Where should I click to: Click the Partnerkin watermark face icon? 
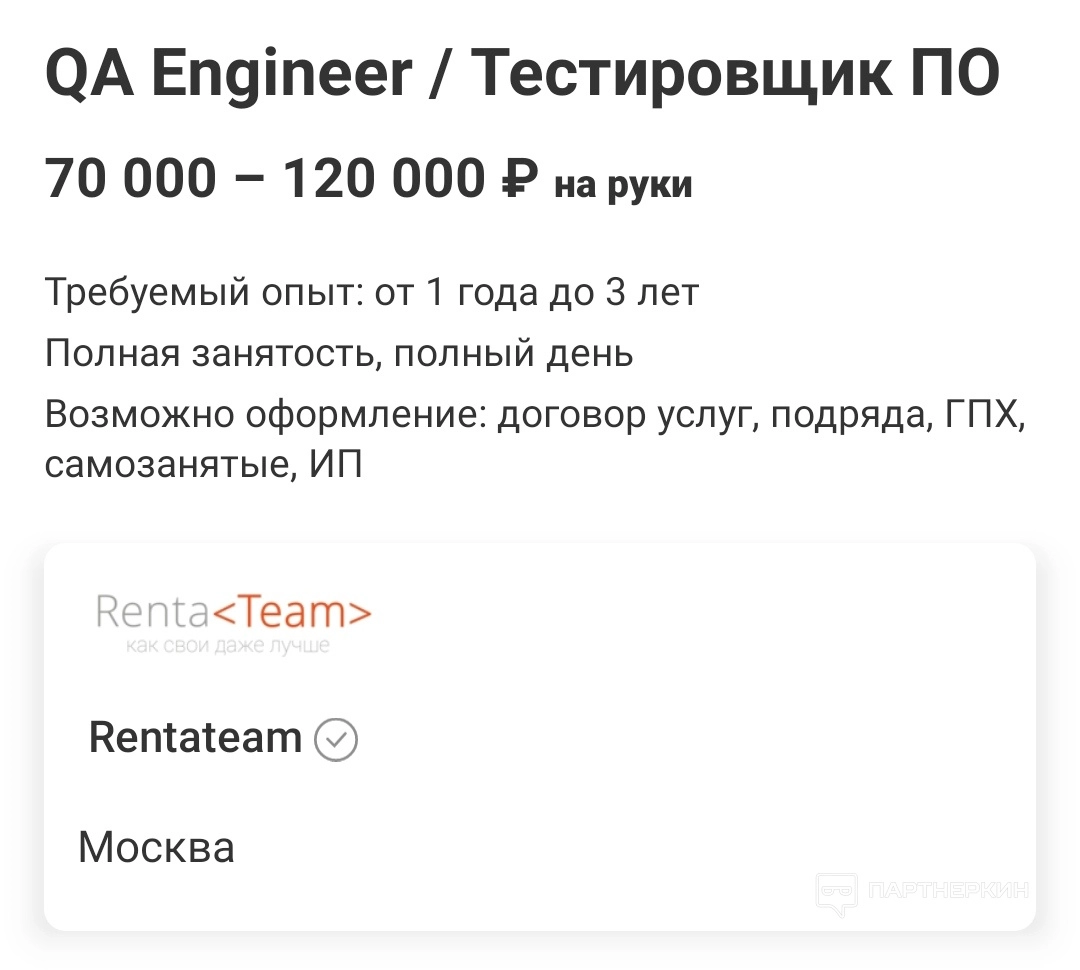click(837, 892)
